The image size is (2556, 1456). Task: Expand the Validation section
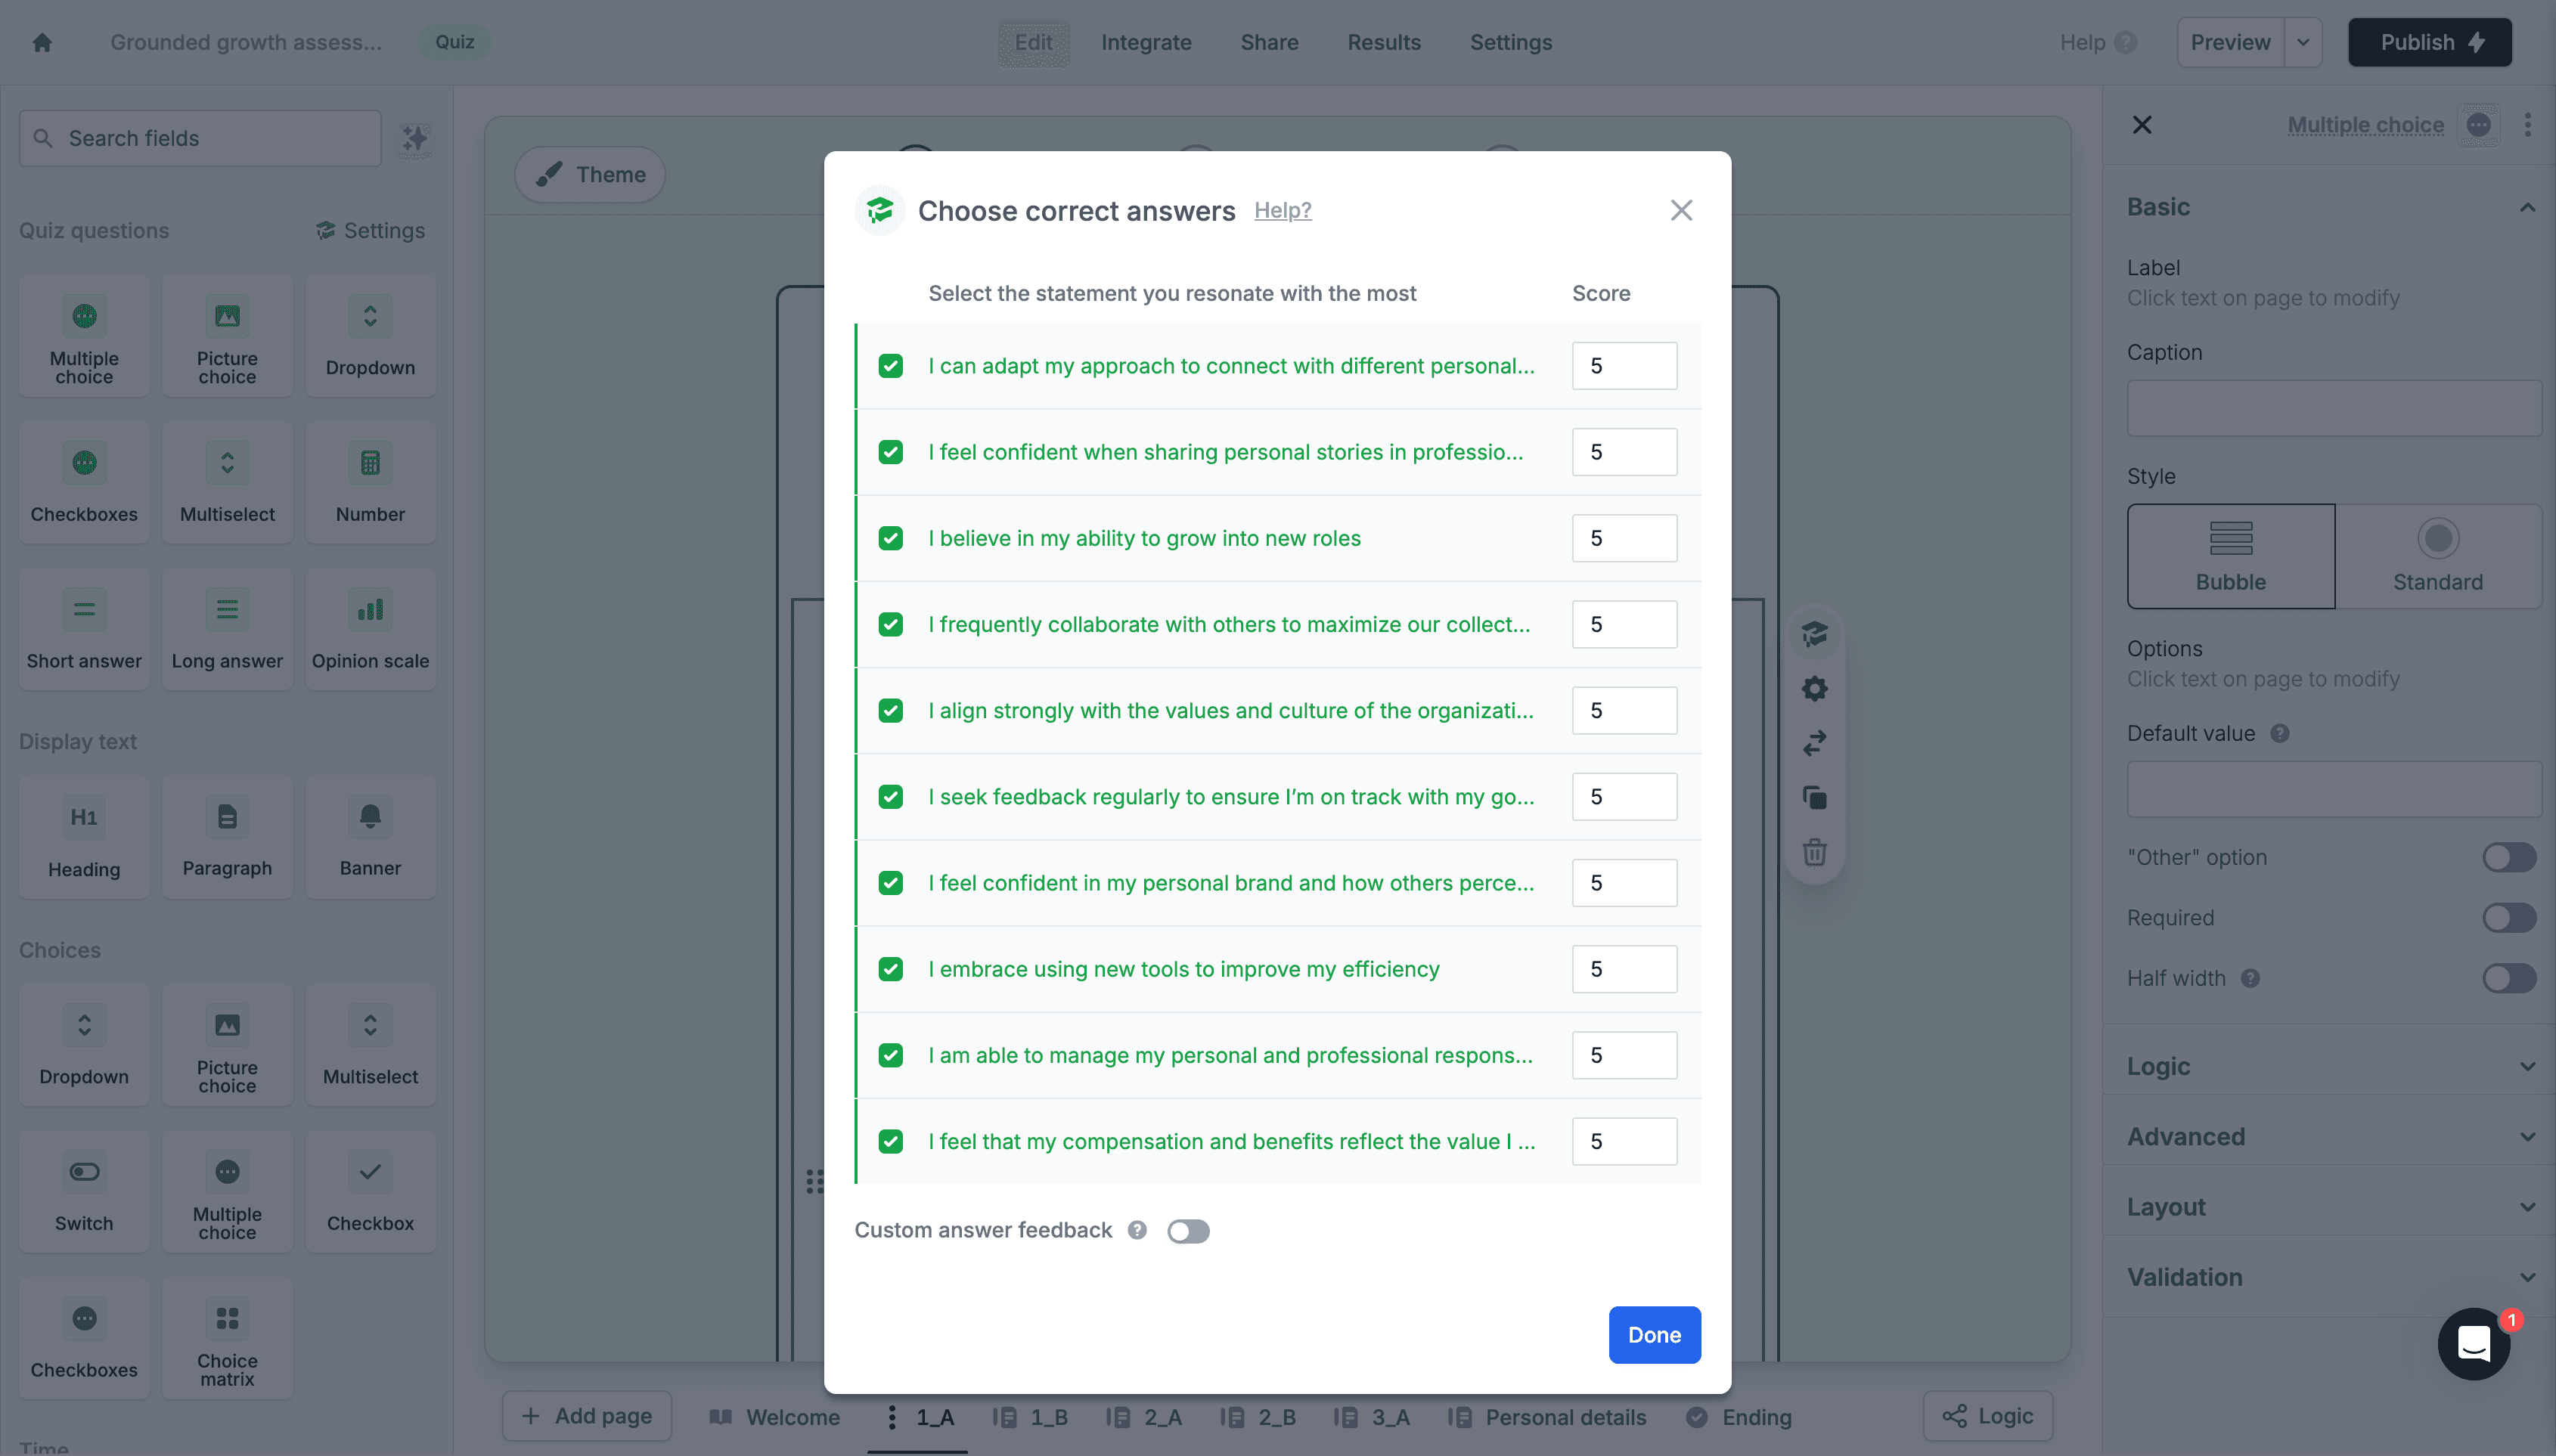point(2331,1277)
